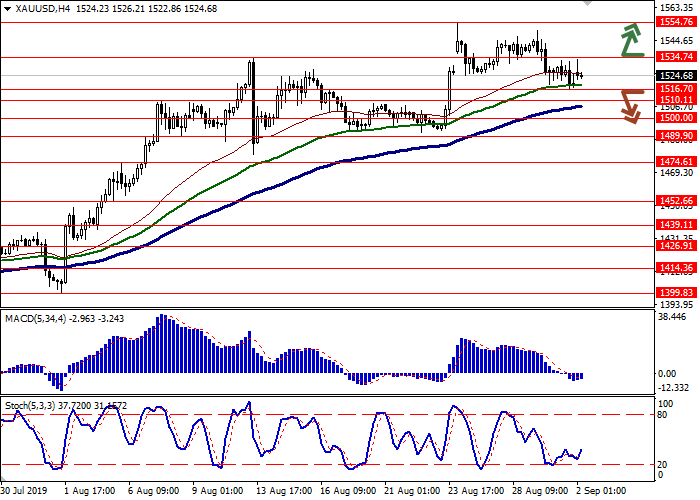Select the XAUUSD,H4 chart title

pos(42,6)
